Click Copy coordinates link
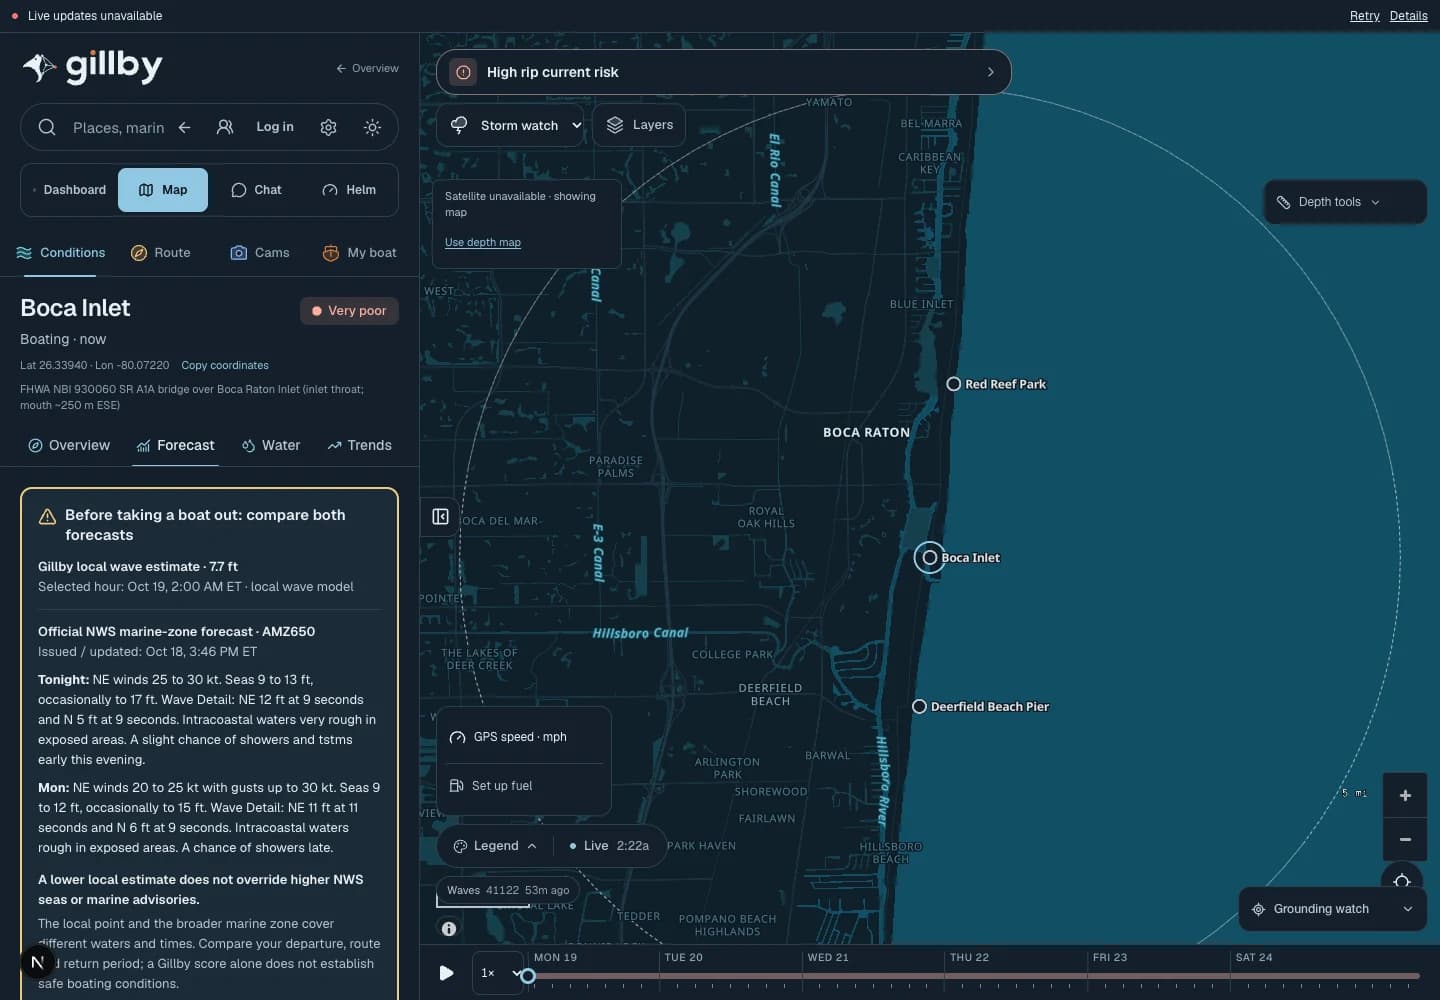The width and height of the screenshot is (1440, 1000). [x=225, y=365]
